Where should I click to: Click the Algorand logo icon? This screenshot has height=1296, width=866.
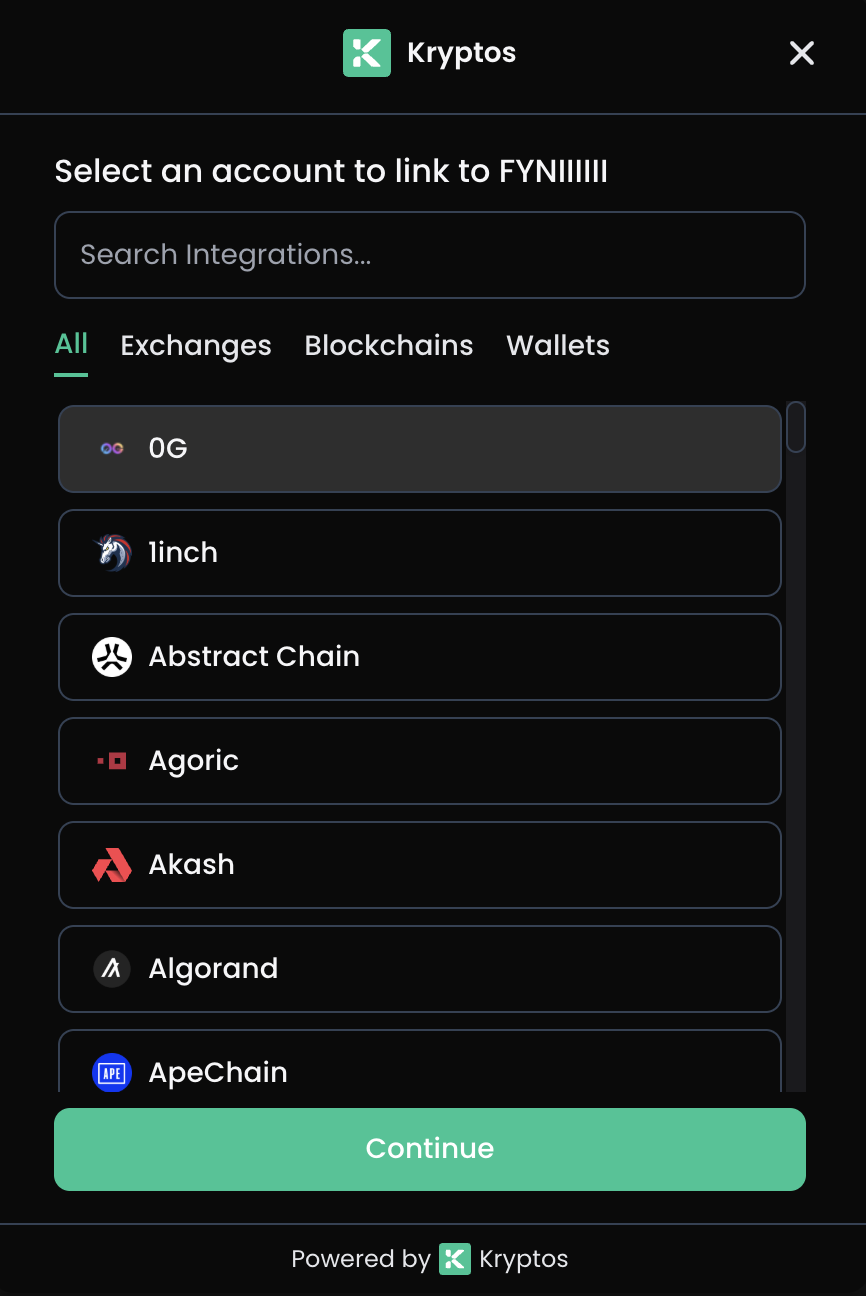tap(112, 969)
